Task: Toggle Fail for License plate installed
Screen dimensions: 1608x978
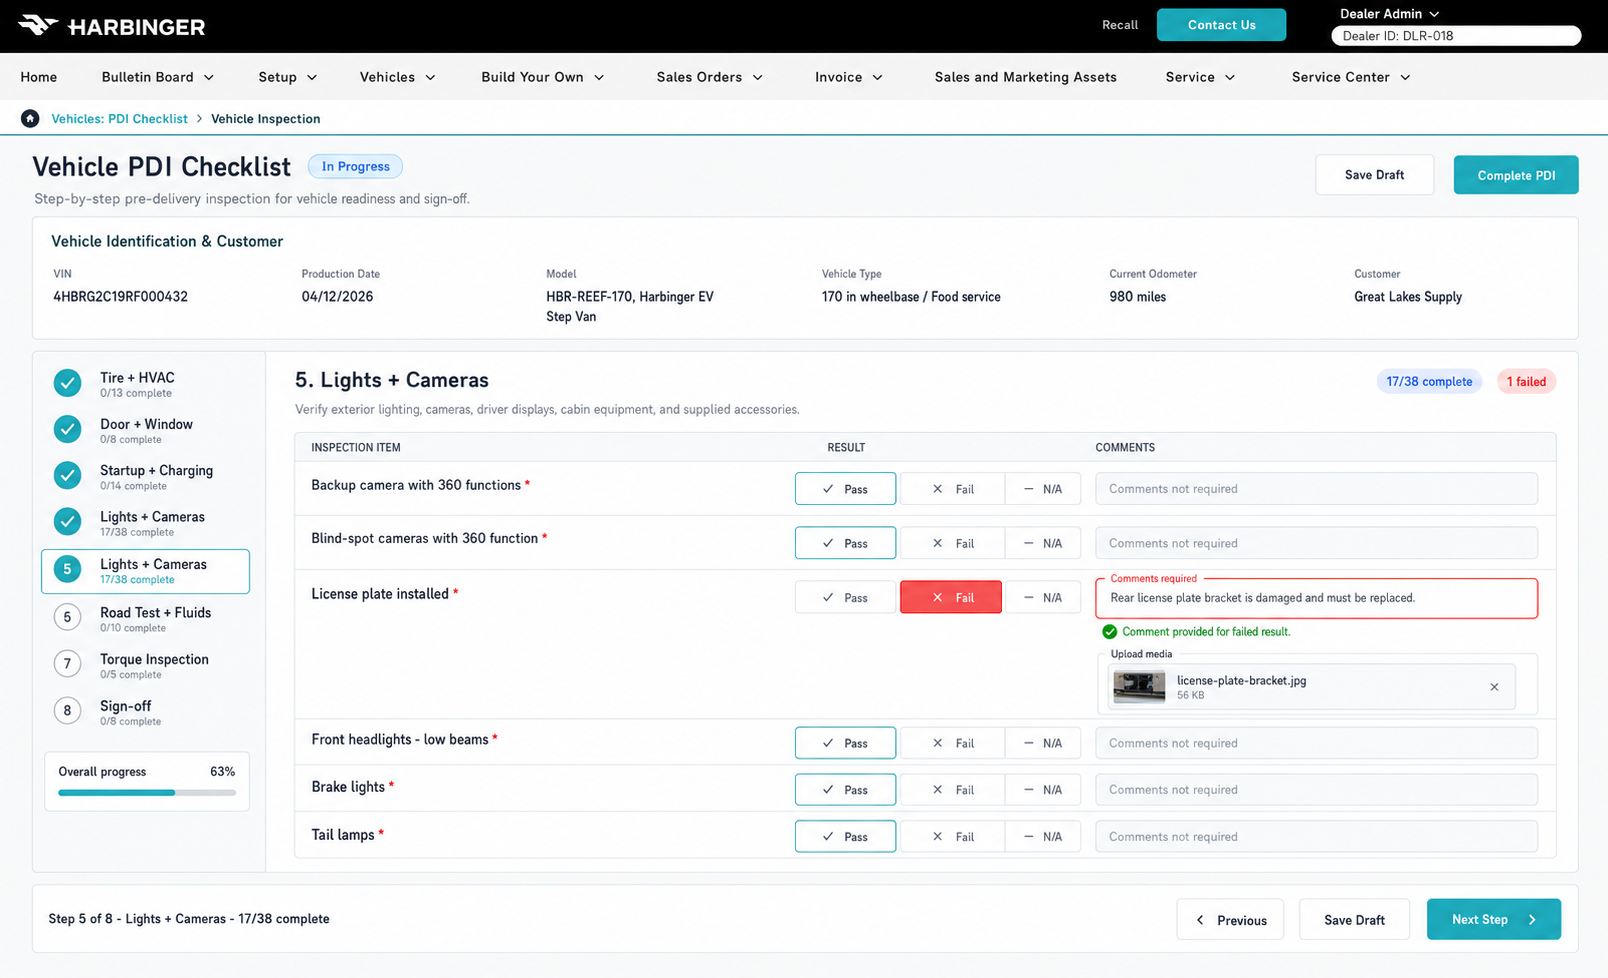Action: [x=951, y=597]
